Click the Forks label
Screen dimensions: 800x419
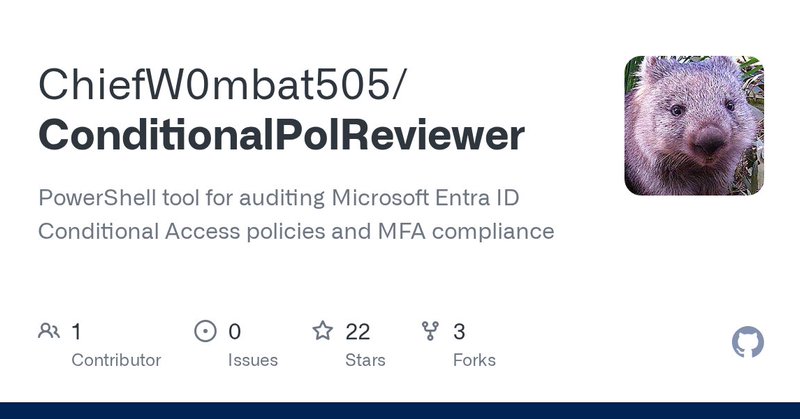(x=474, y=360)
